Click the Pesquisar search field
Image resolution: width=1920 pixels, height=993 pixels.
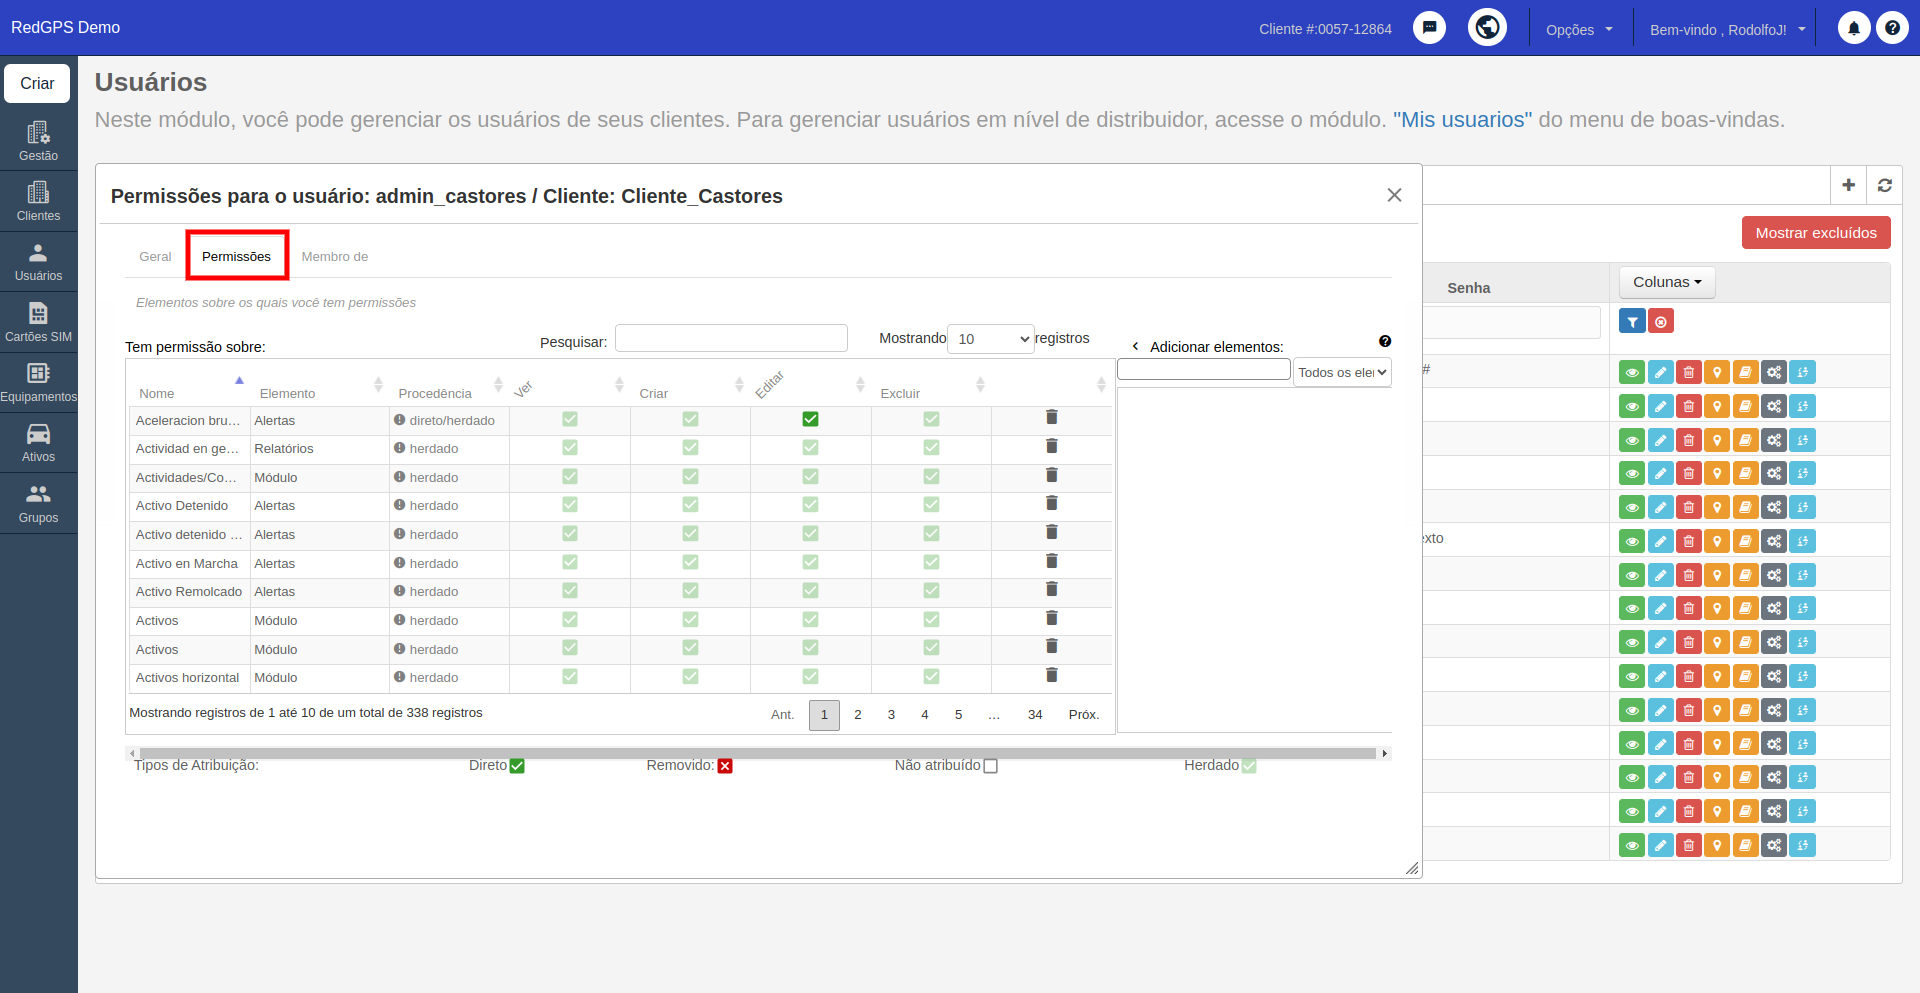(x=731, y=338)
